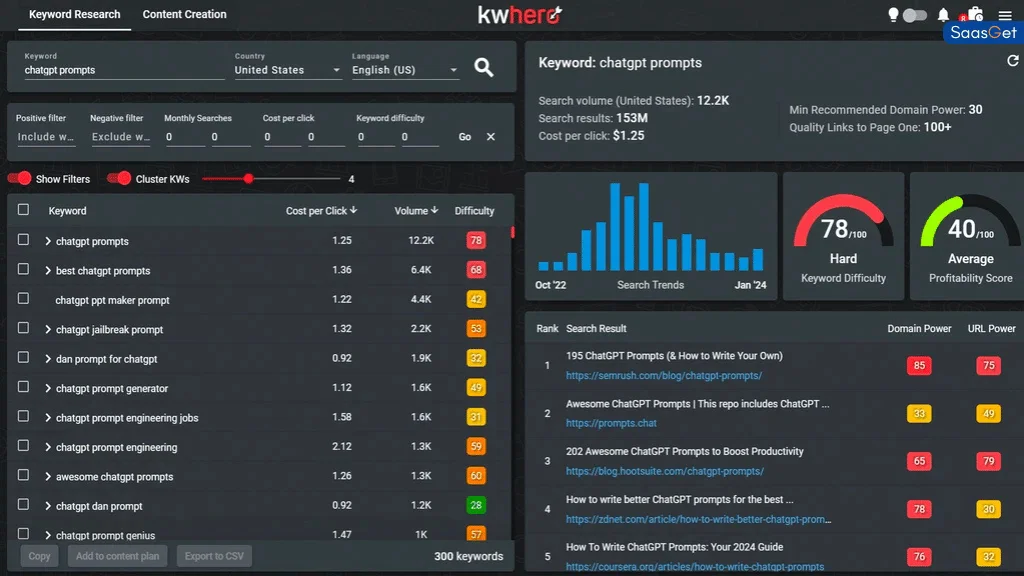This screenshot has width=1024, height=576.
Task: Click the first Monthly Searches field
Action: pos(184,136)
